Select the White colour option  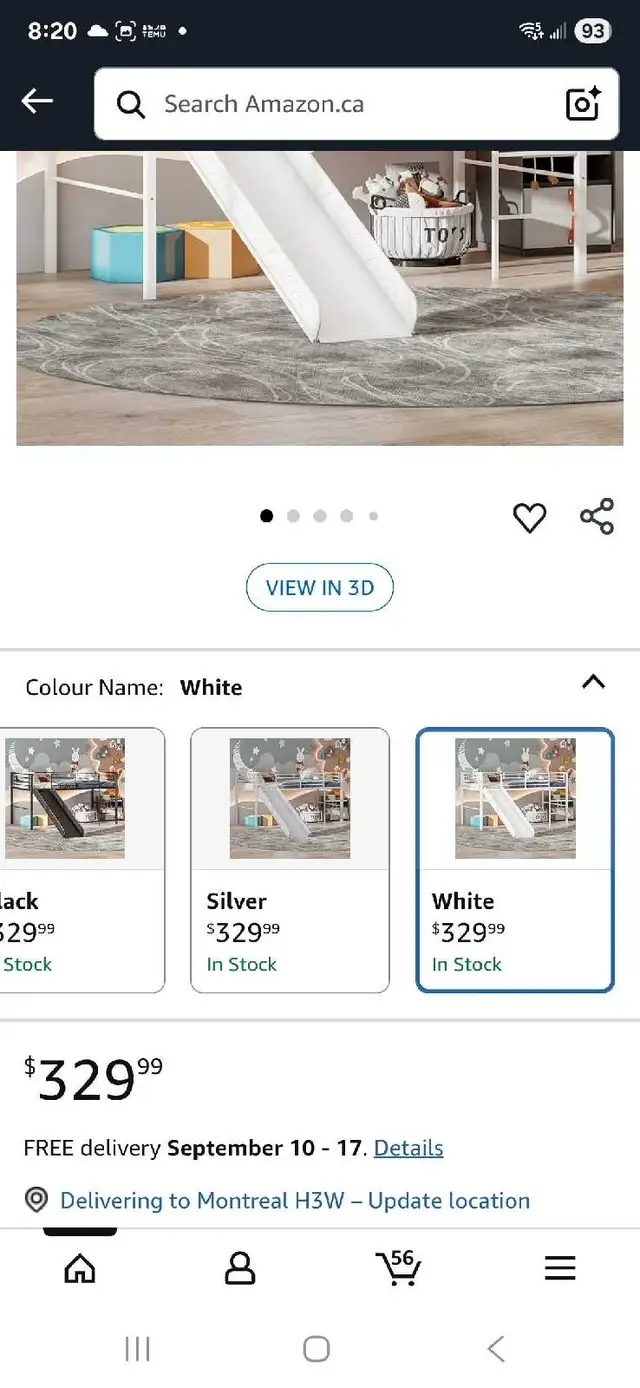click(x=515, y=860)
